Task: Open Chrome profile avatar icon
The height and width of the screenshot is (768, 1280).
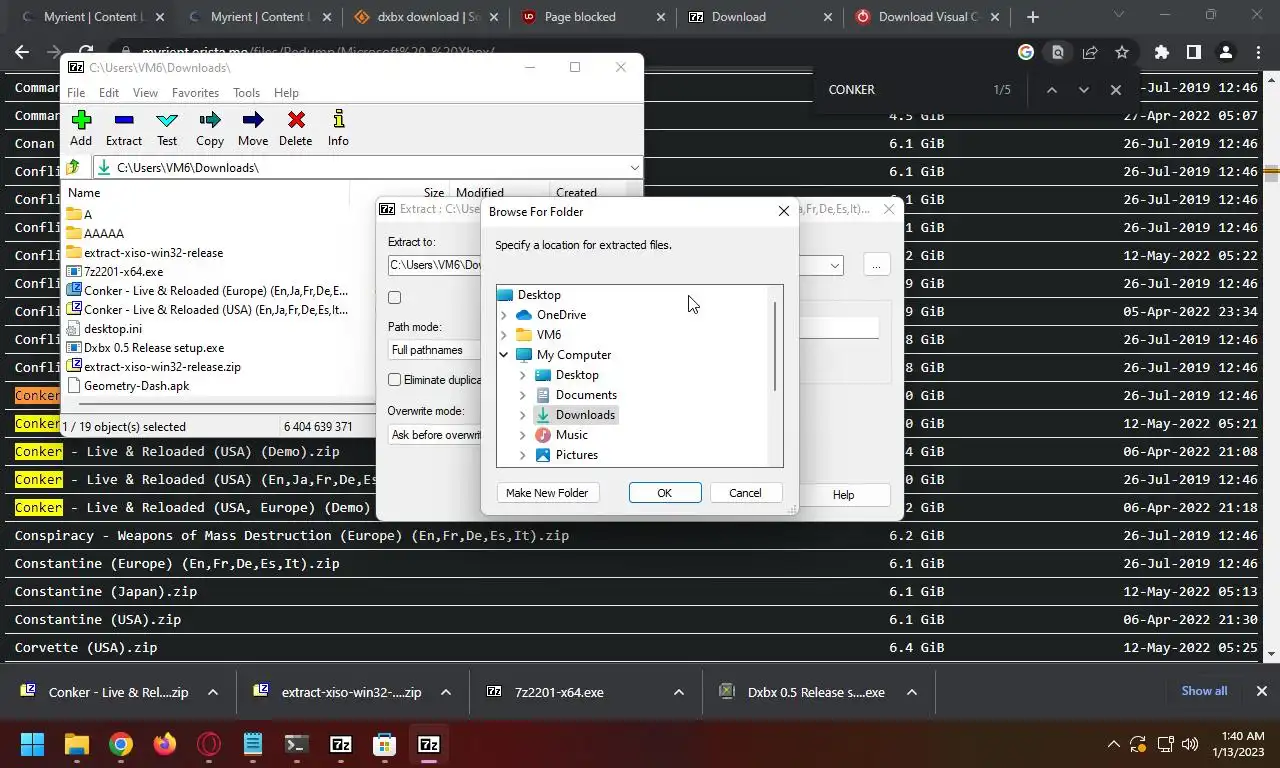Action: pos(1226,52)
